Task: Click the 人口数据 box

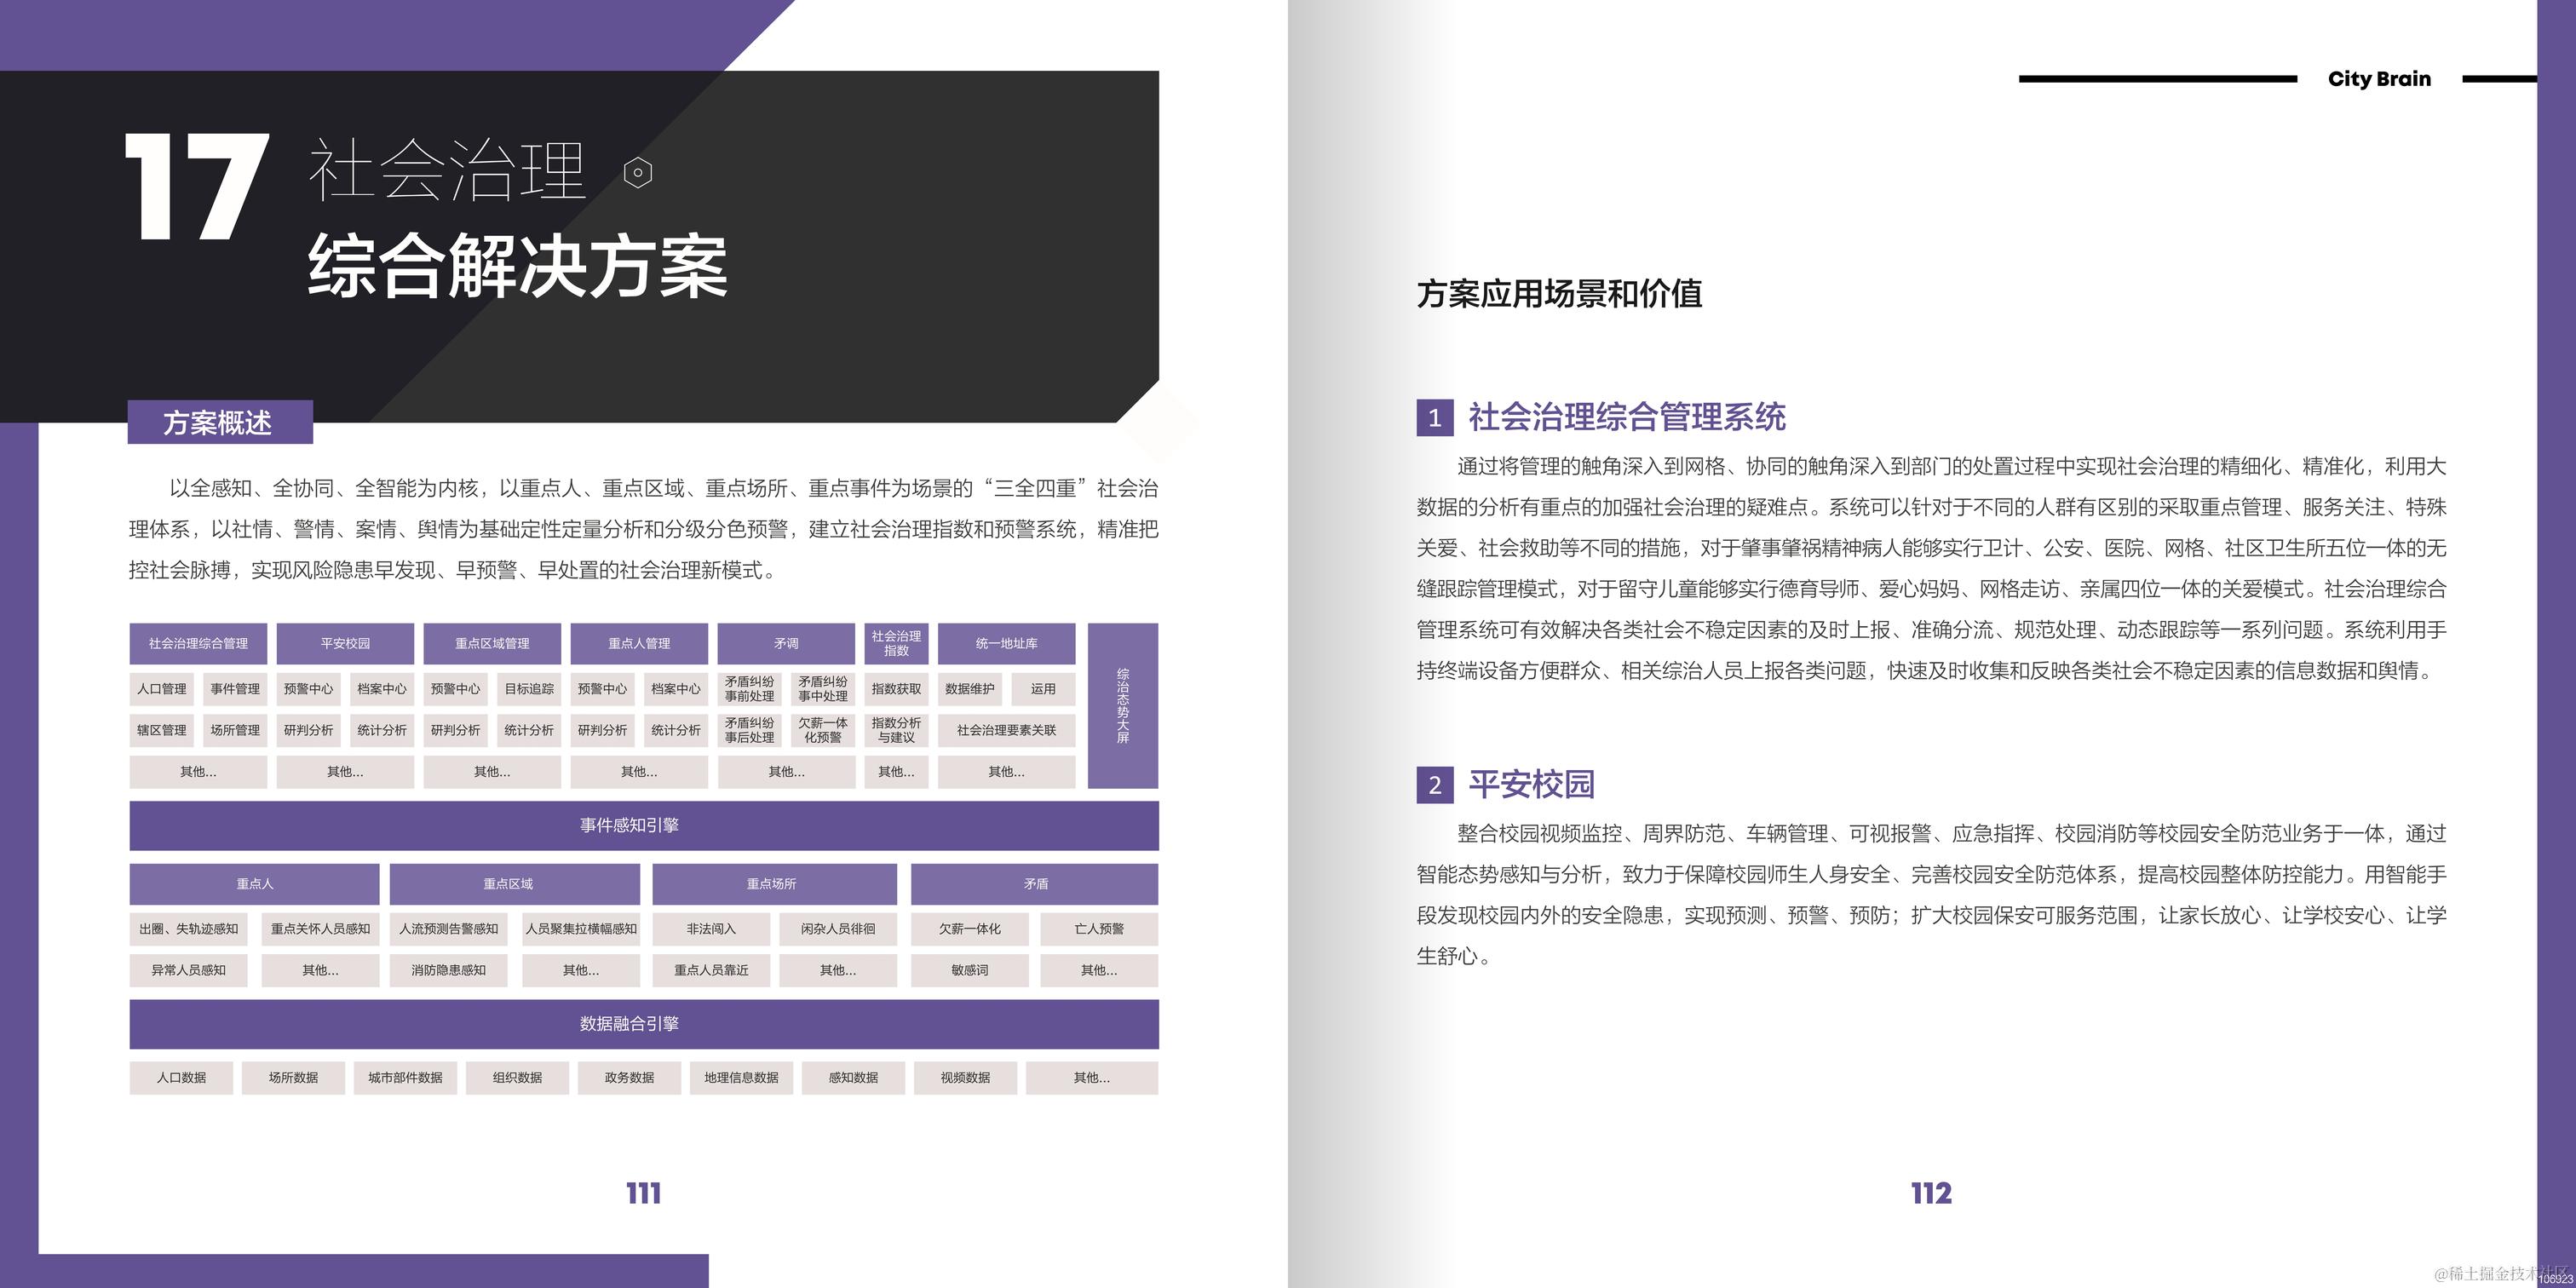Action: click(181, 1077)
